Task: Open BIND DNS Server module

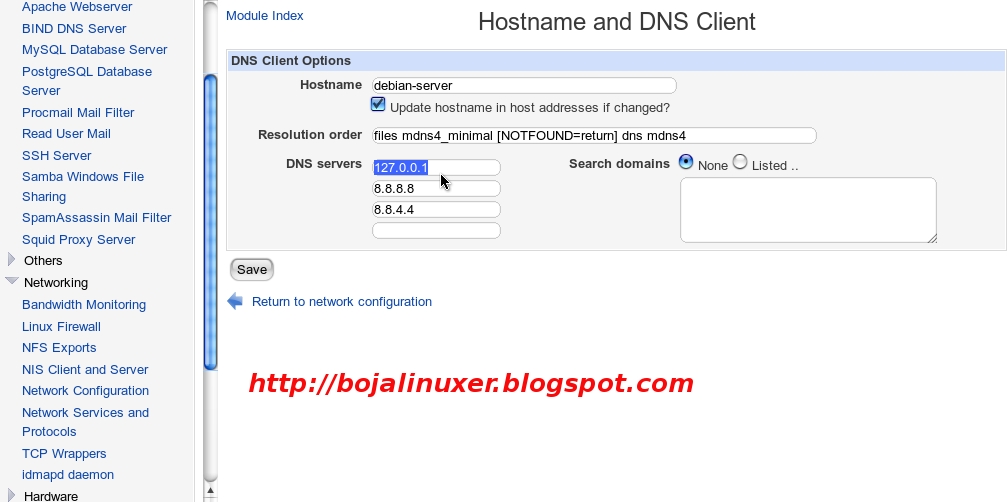Action: click(x=74, y=28)
